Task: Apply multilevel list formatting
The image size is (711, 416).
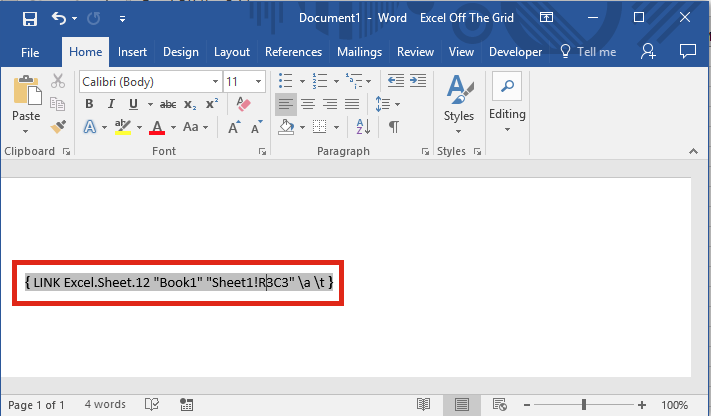Action: pos(354,81)
